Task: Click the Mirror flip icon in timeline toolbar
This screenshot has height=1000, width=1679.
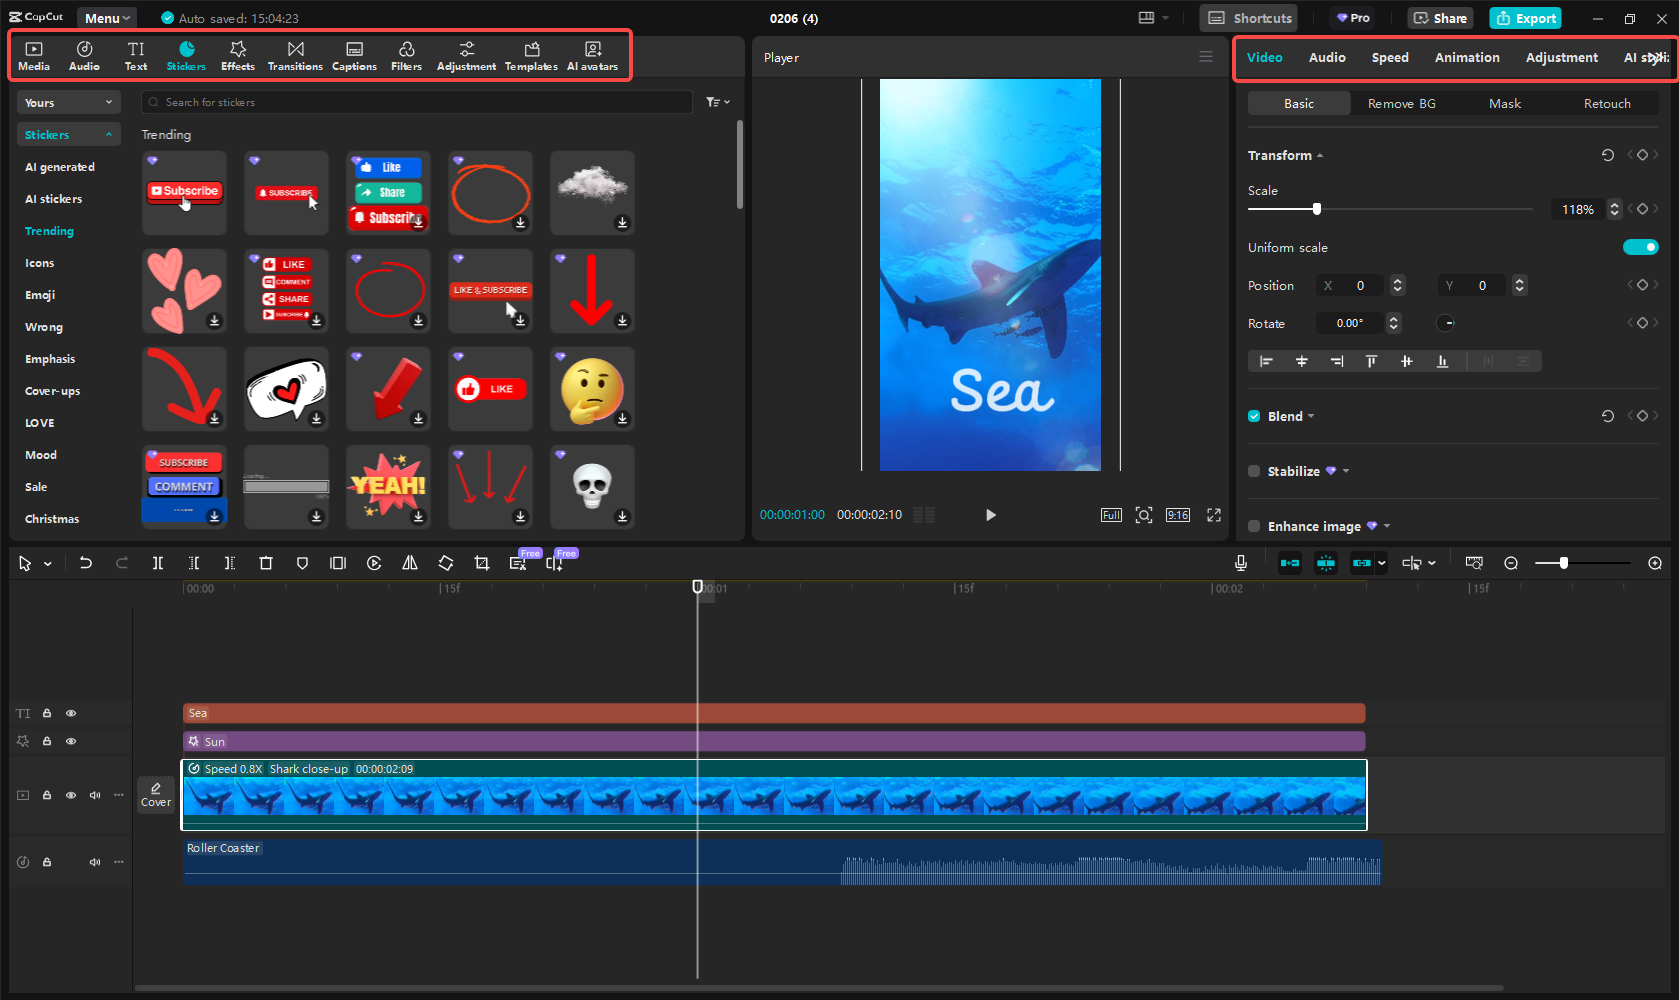Action: [410, 563]
